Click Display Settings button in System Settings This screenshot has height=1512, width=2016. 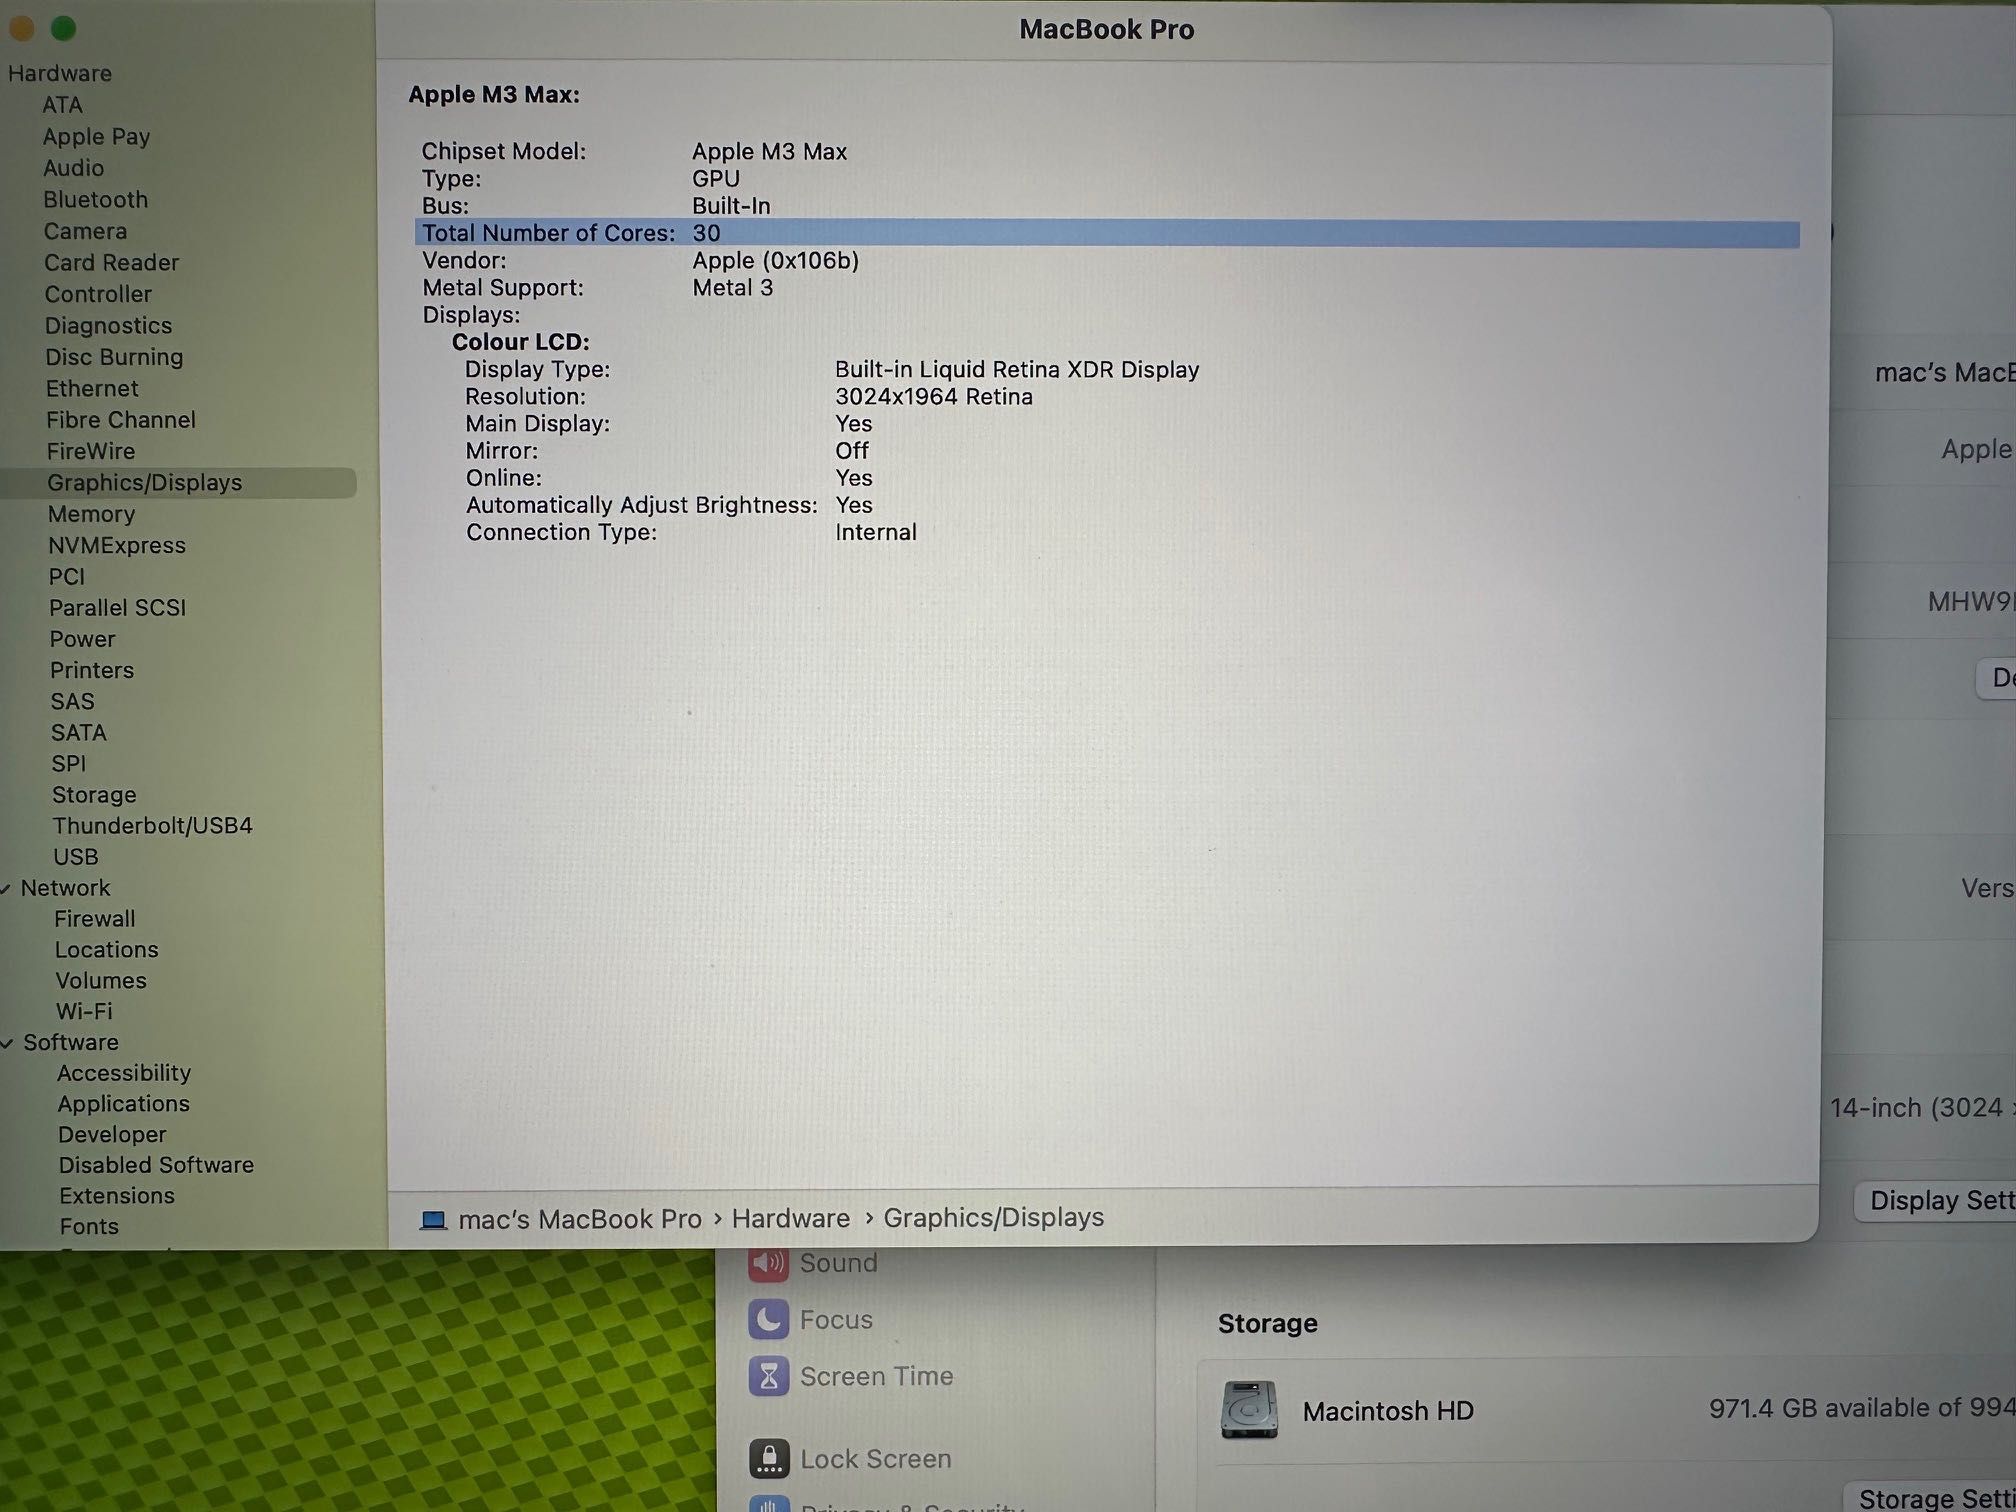tap(1935, 1200)
